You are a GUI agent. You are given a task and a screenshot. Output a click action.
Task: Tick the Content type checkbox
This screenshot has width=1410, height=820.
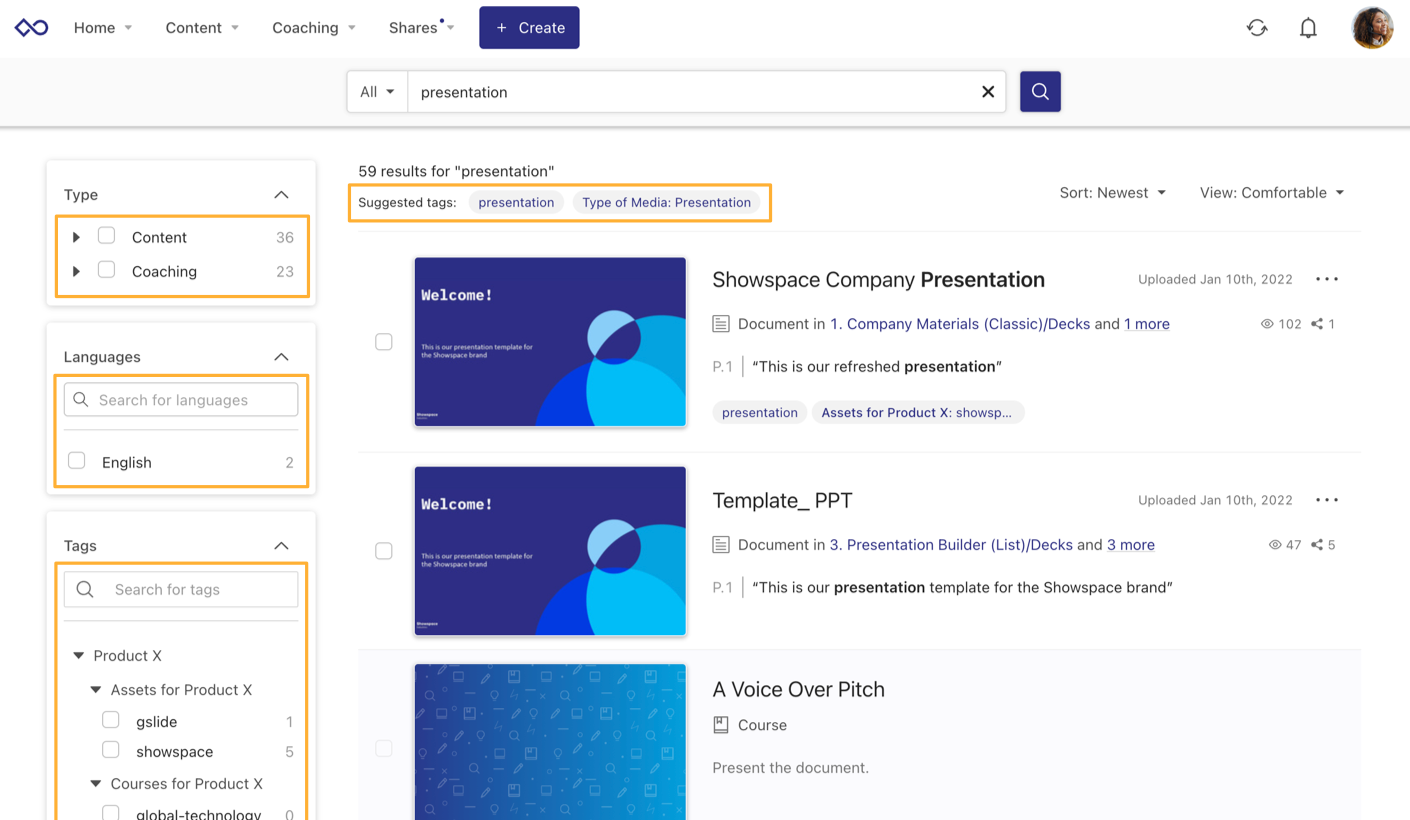(106, 236)
